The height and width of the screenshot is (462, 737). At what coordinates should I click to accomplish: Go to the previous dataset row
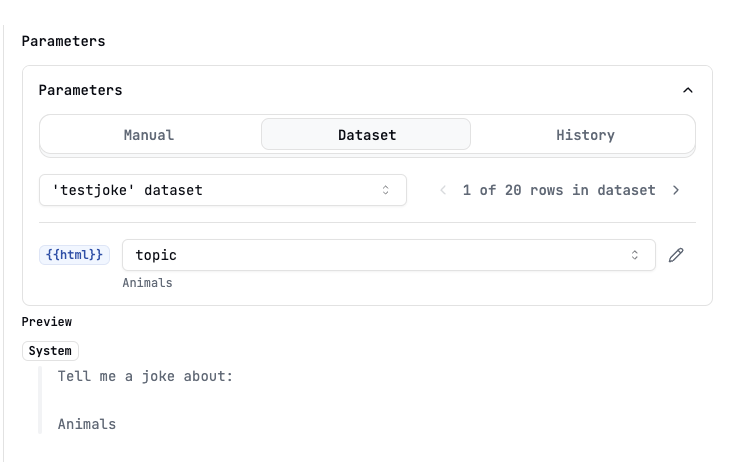pos(443,190)
